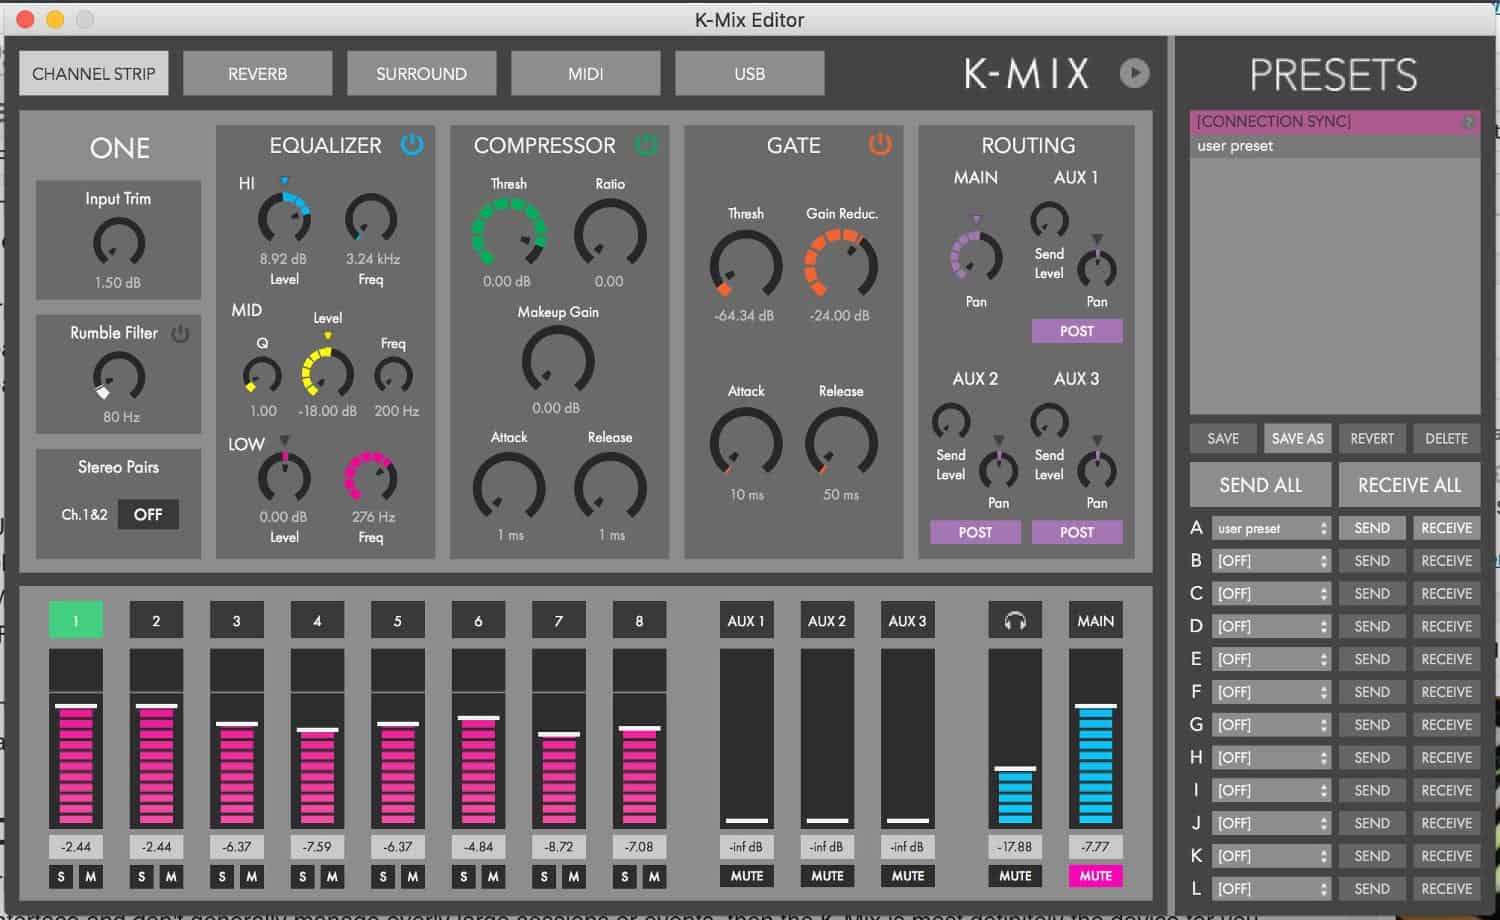This screenshot has width=1500, height=920.
Task: Toggle the Gate power icon
Action: coord(880,145)
